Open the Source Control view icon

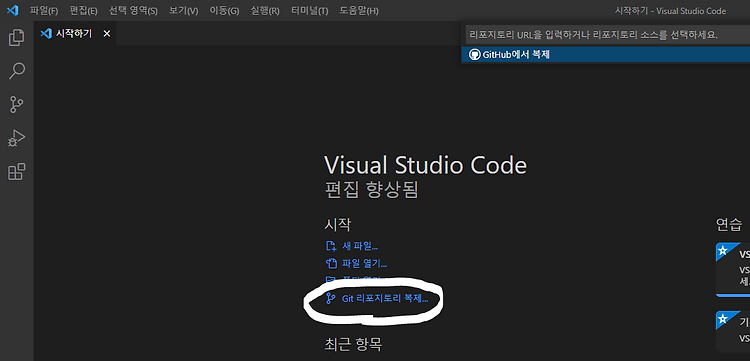[x=17, y=104]
